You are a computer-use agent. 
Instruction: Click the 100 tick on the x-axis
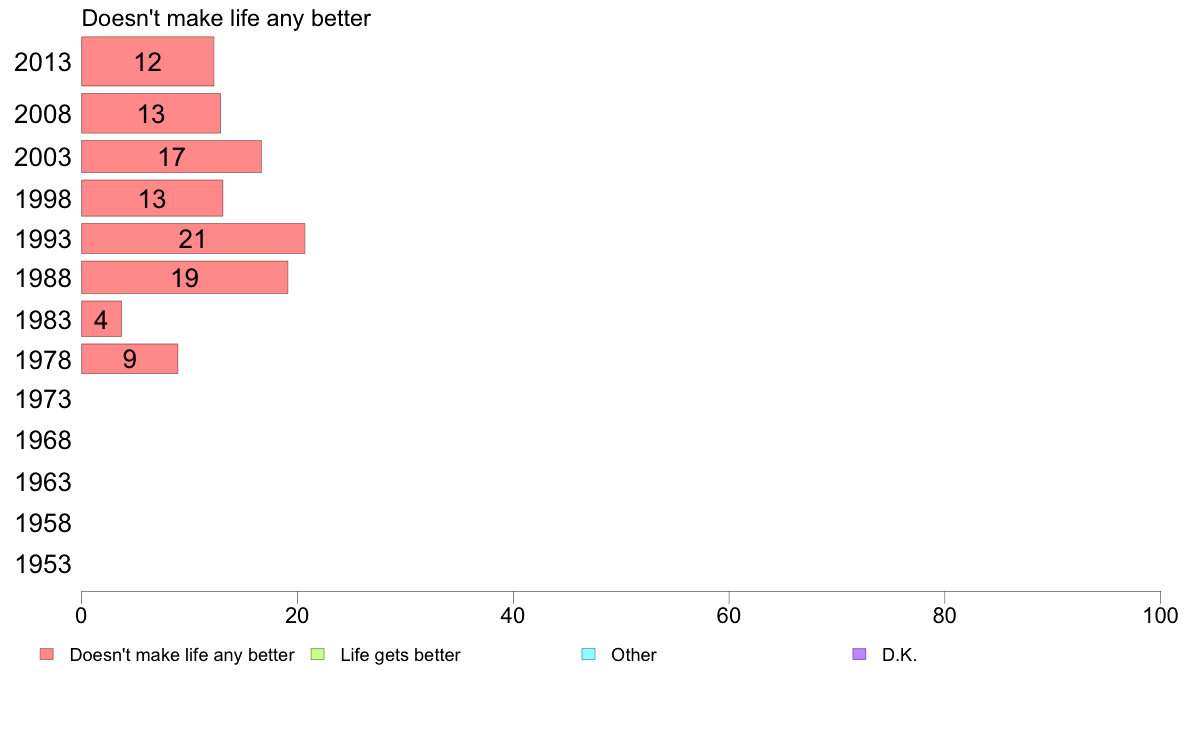pyautogui.click(x=1160, y=615)
